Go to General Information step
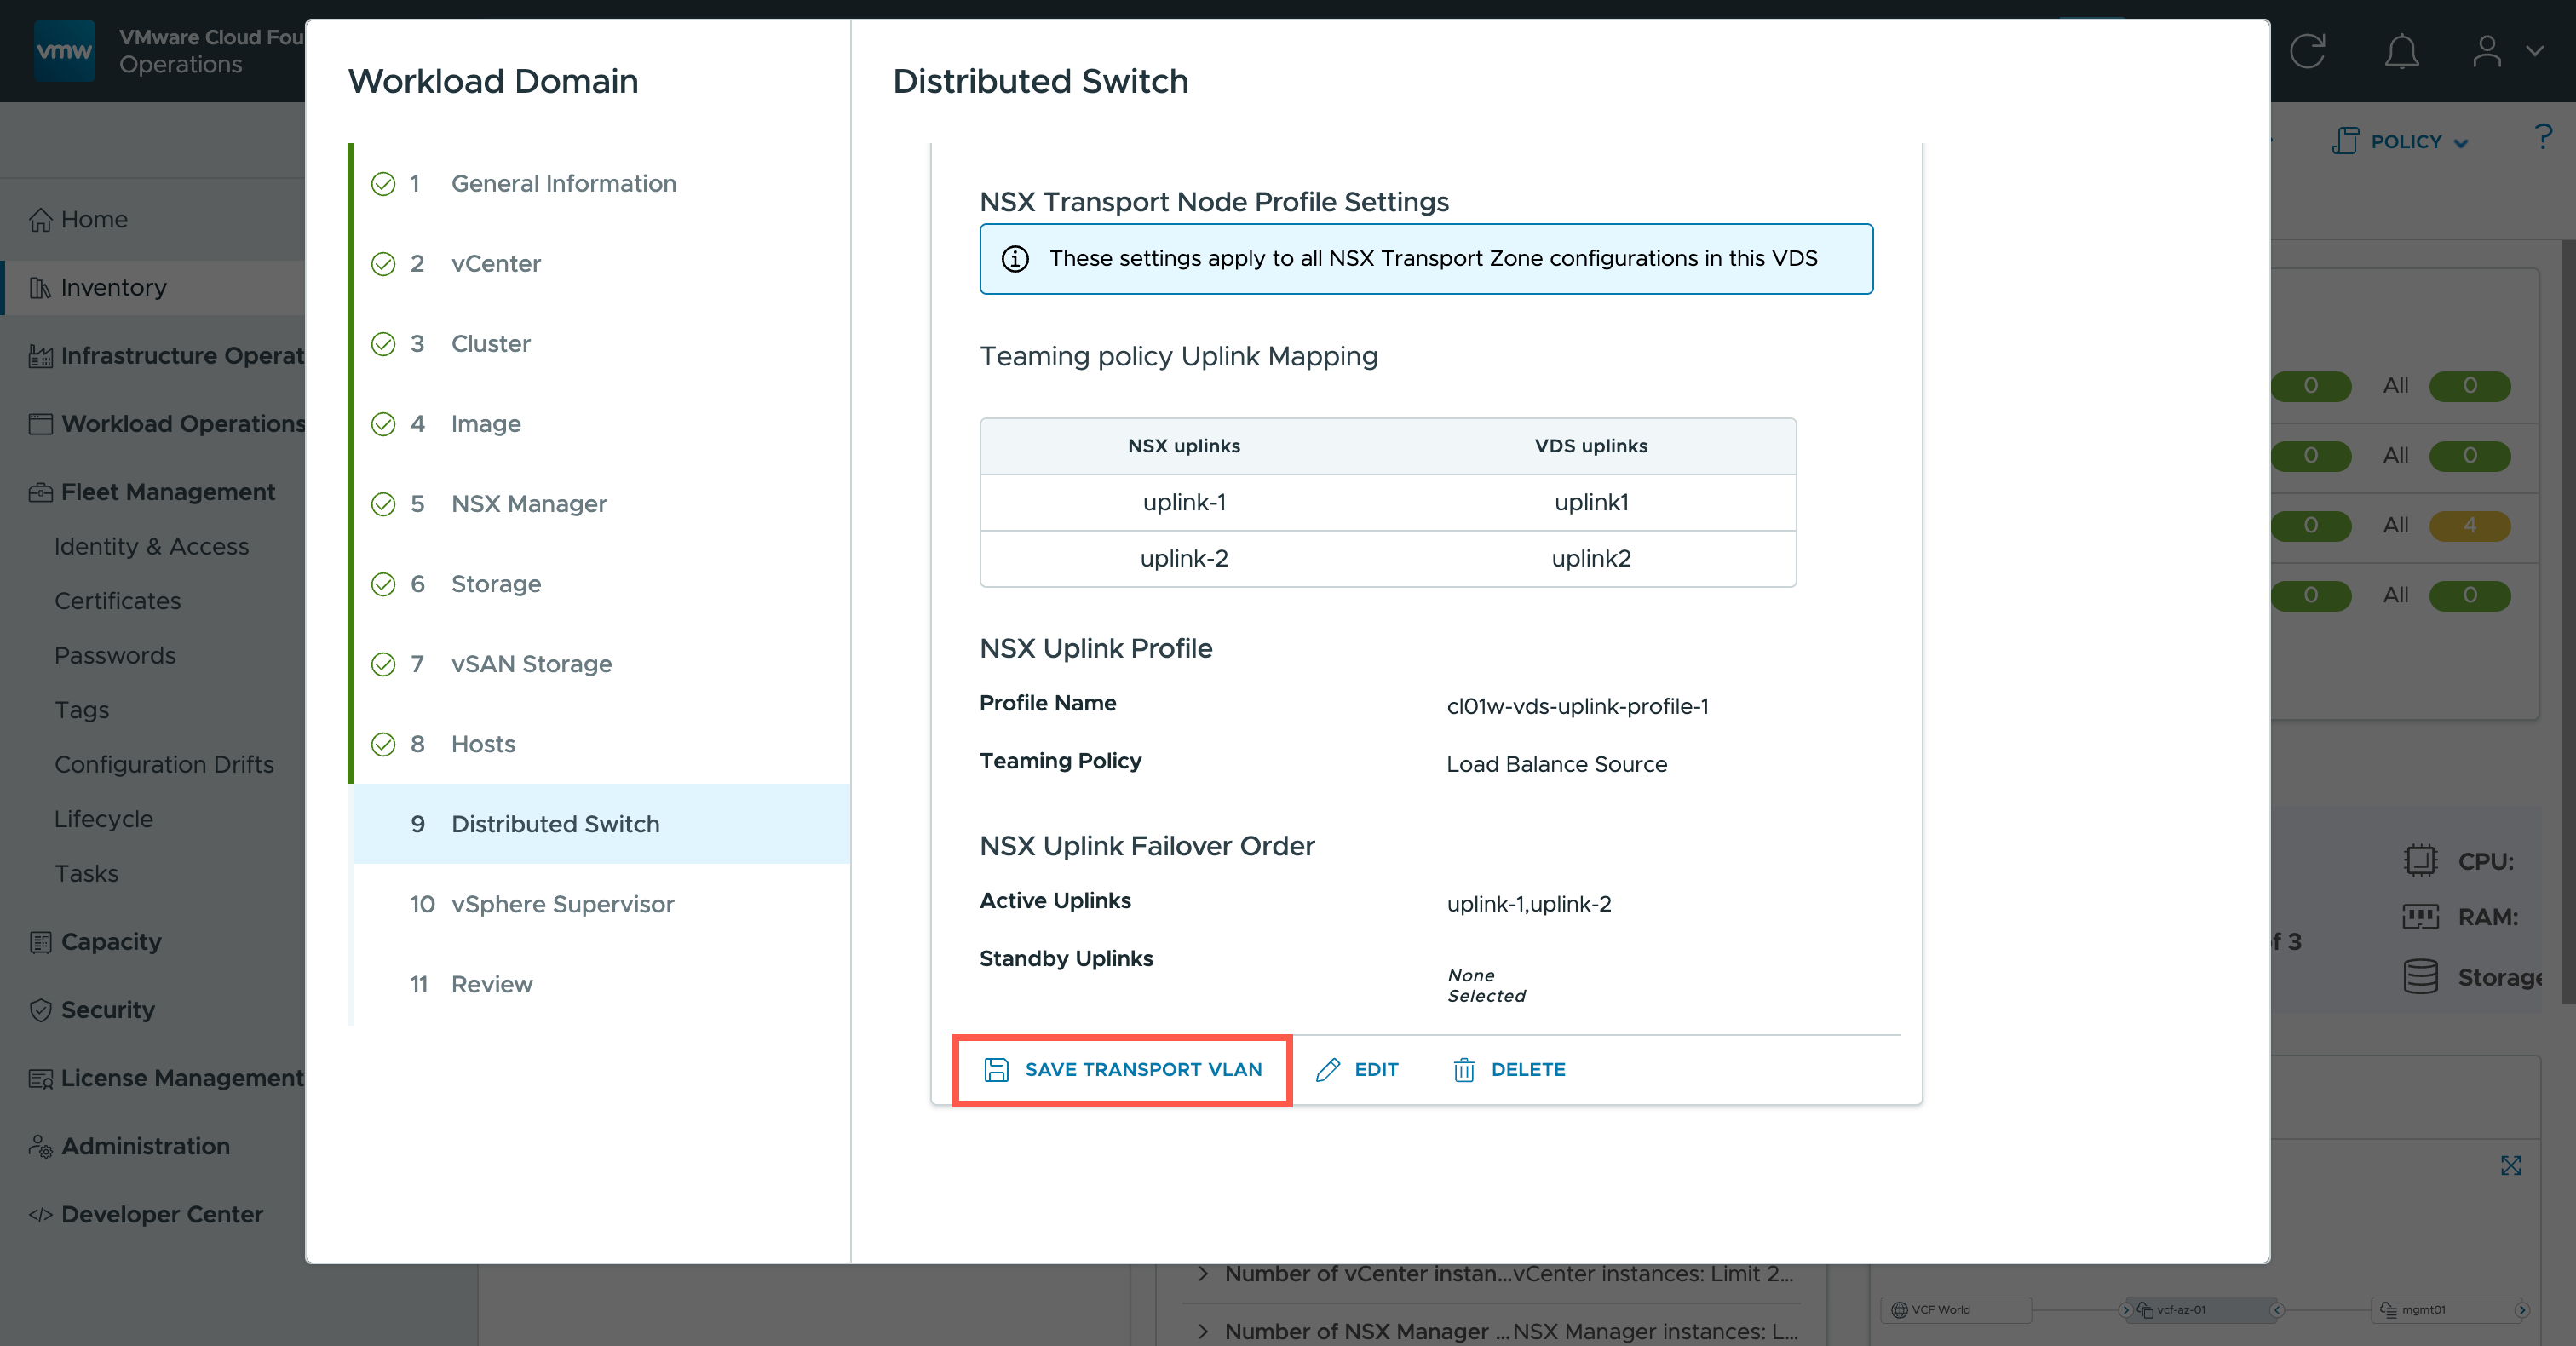The width and height of the screenshot is (2576, 1346). 563,183
